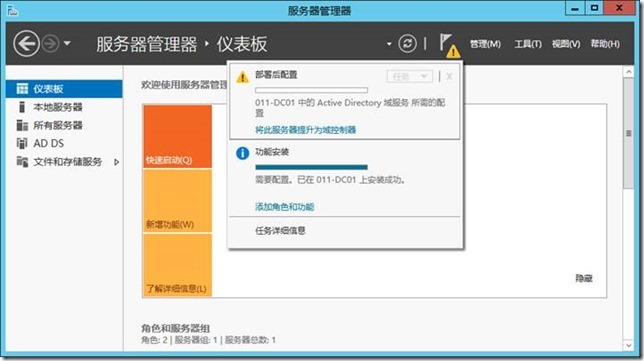Click the 本地服务器 sidebar icon
Screen dimensions: 644x361
point(22,107)
